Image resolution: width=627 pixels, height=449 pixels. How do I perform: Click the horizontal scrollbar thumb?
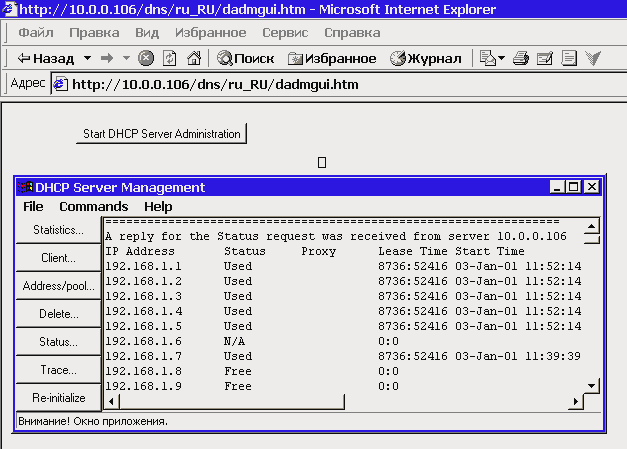tap(232, 401)
